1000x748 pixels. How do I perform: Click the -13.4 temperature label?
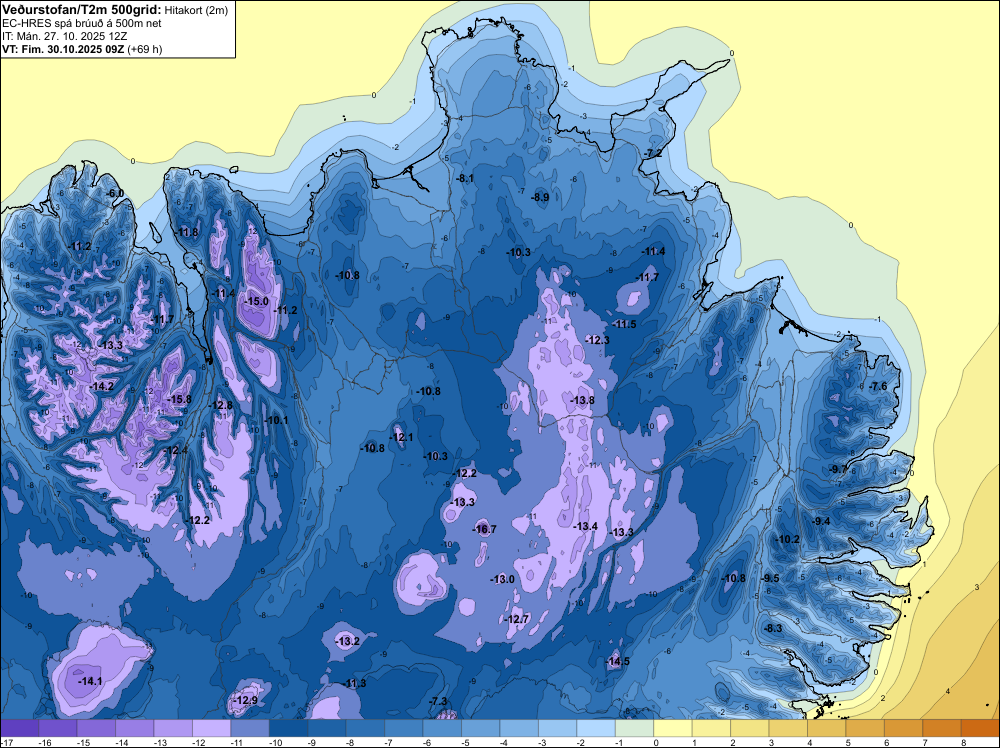click(x=585, y=526)
